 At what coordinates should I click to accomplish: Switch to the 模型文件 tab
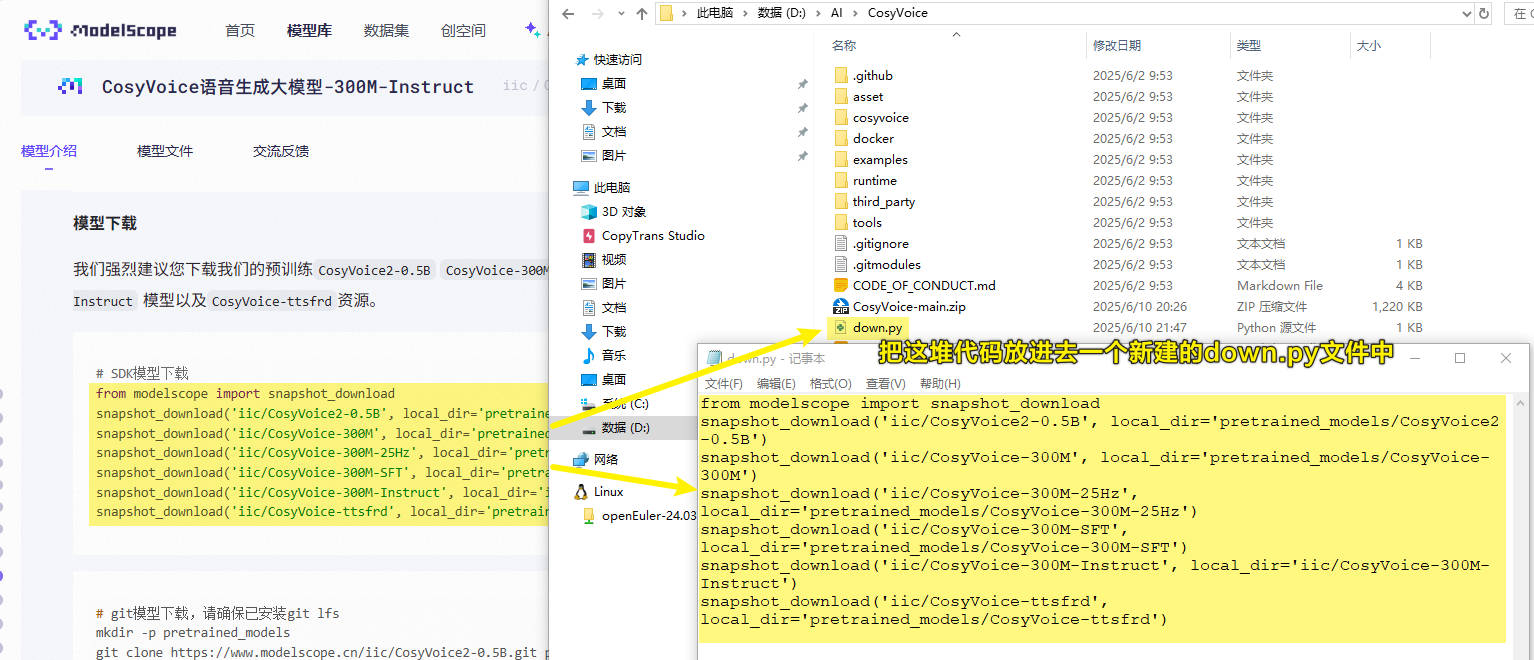[x=165, y=151]
